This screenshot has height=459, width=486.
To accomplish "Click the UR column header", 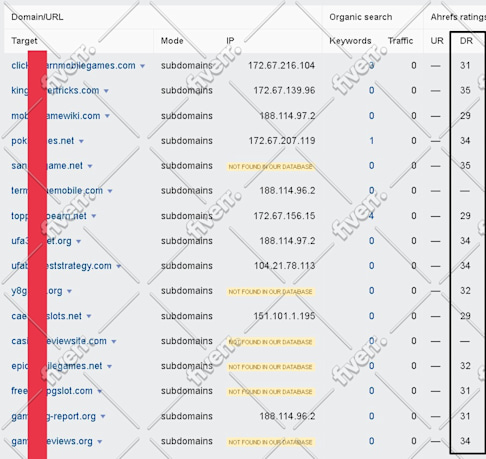I will pos(437,41).
